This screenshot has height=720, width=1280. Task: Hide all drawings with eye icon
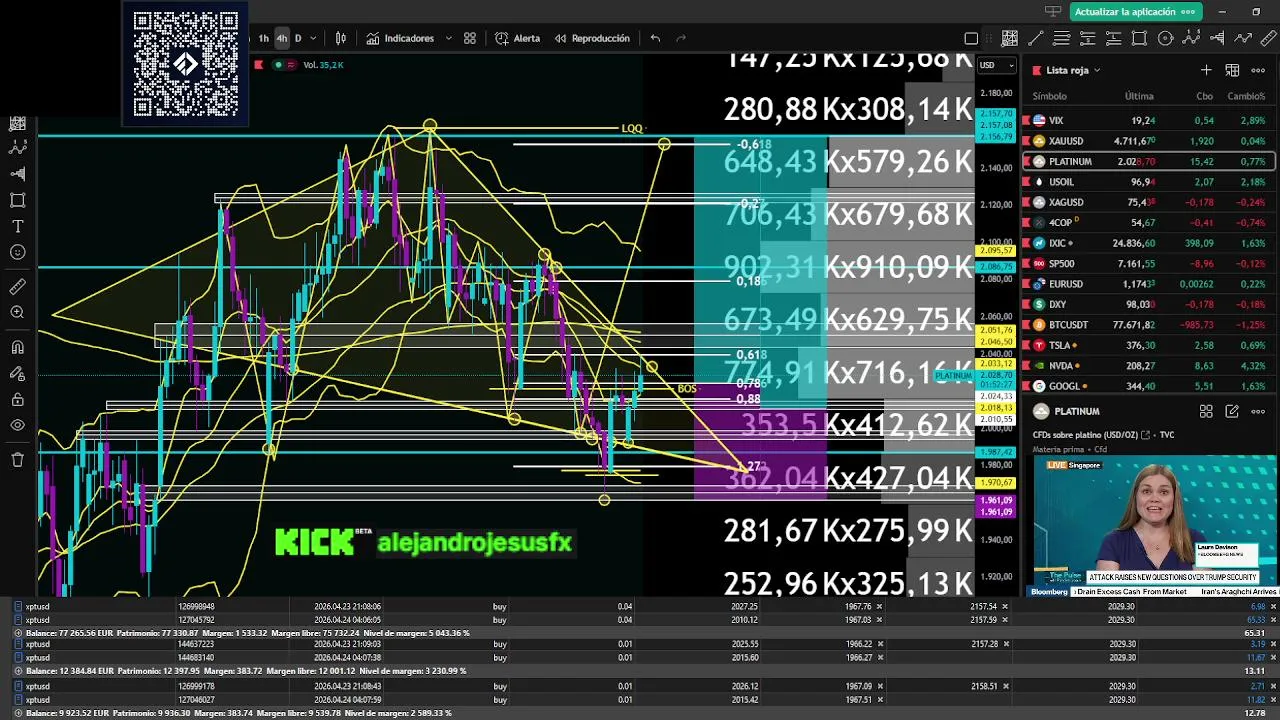click(x=17, y=426)
